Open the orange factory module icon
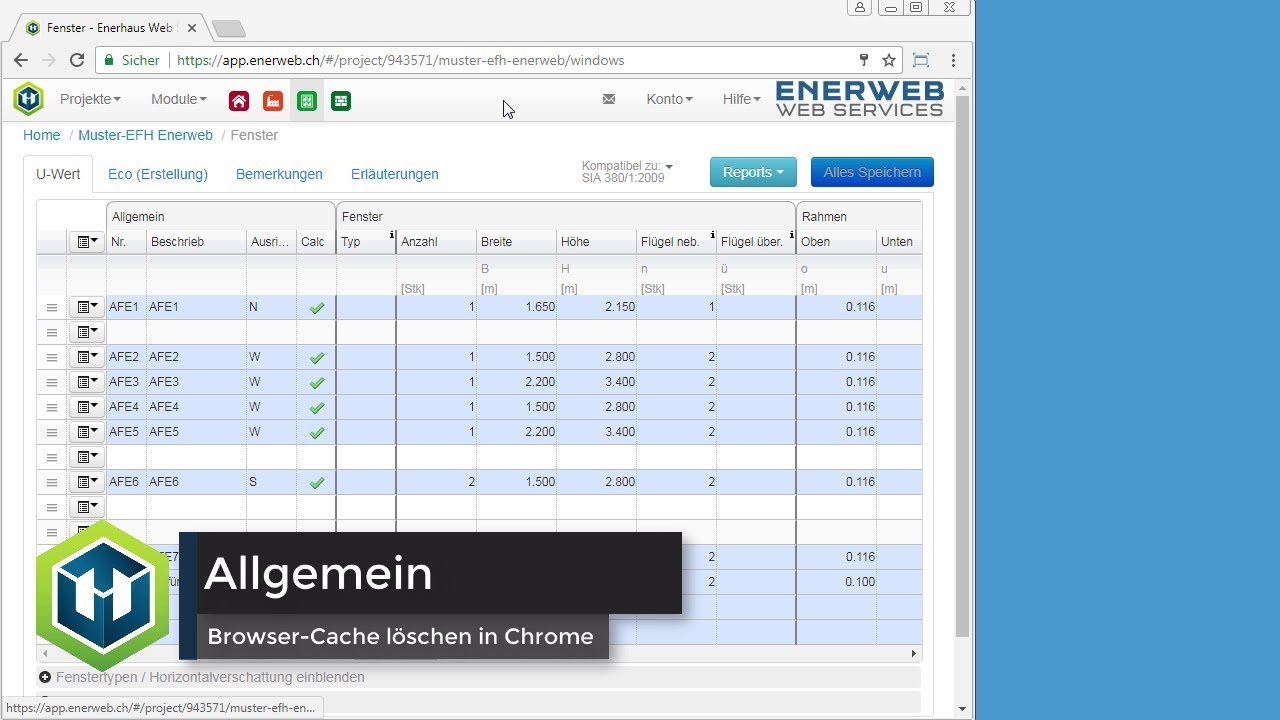This screenshot has width=1280, height=720. (x=273, y=101)
